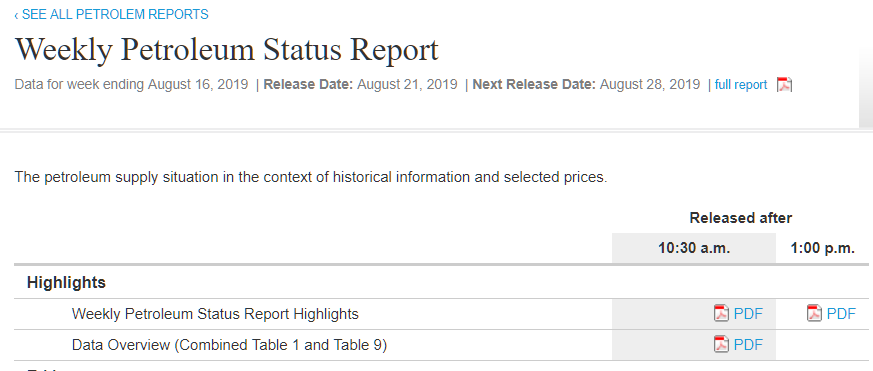Click the Next Release Date August 28 text
The image size is (873, 371).
pyautogui.click(x=586, y=85)
